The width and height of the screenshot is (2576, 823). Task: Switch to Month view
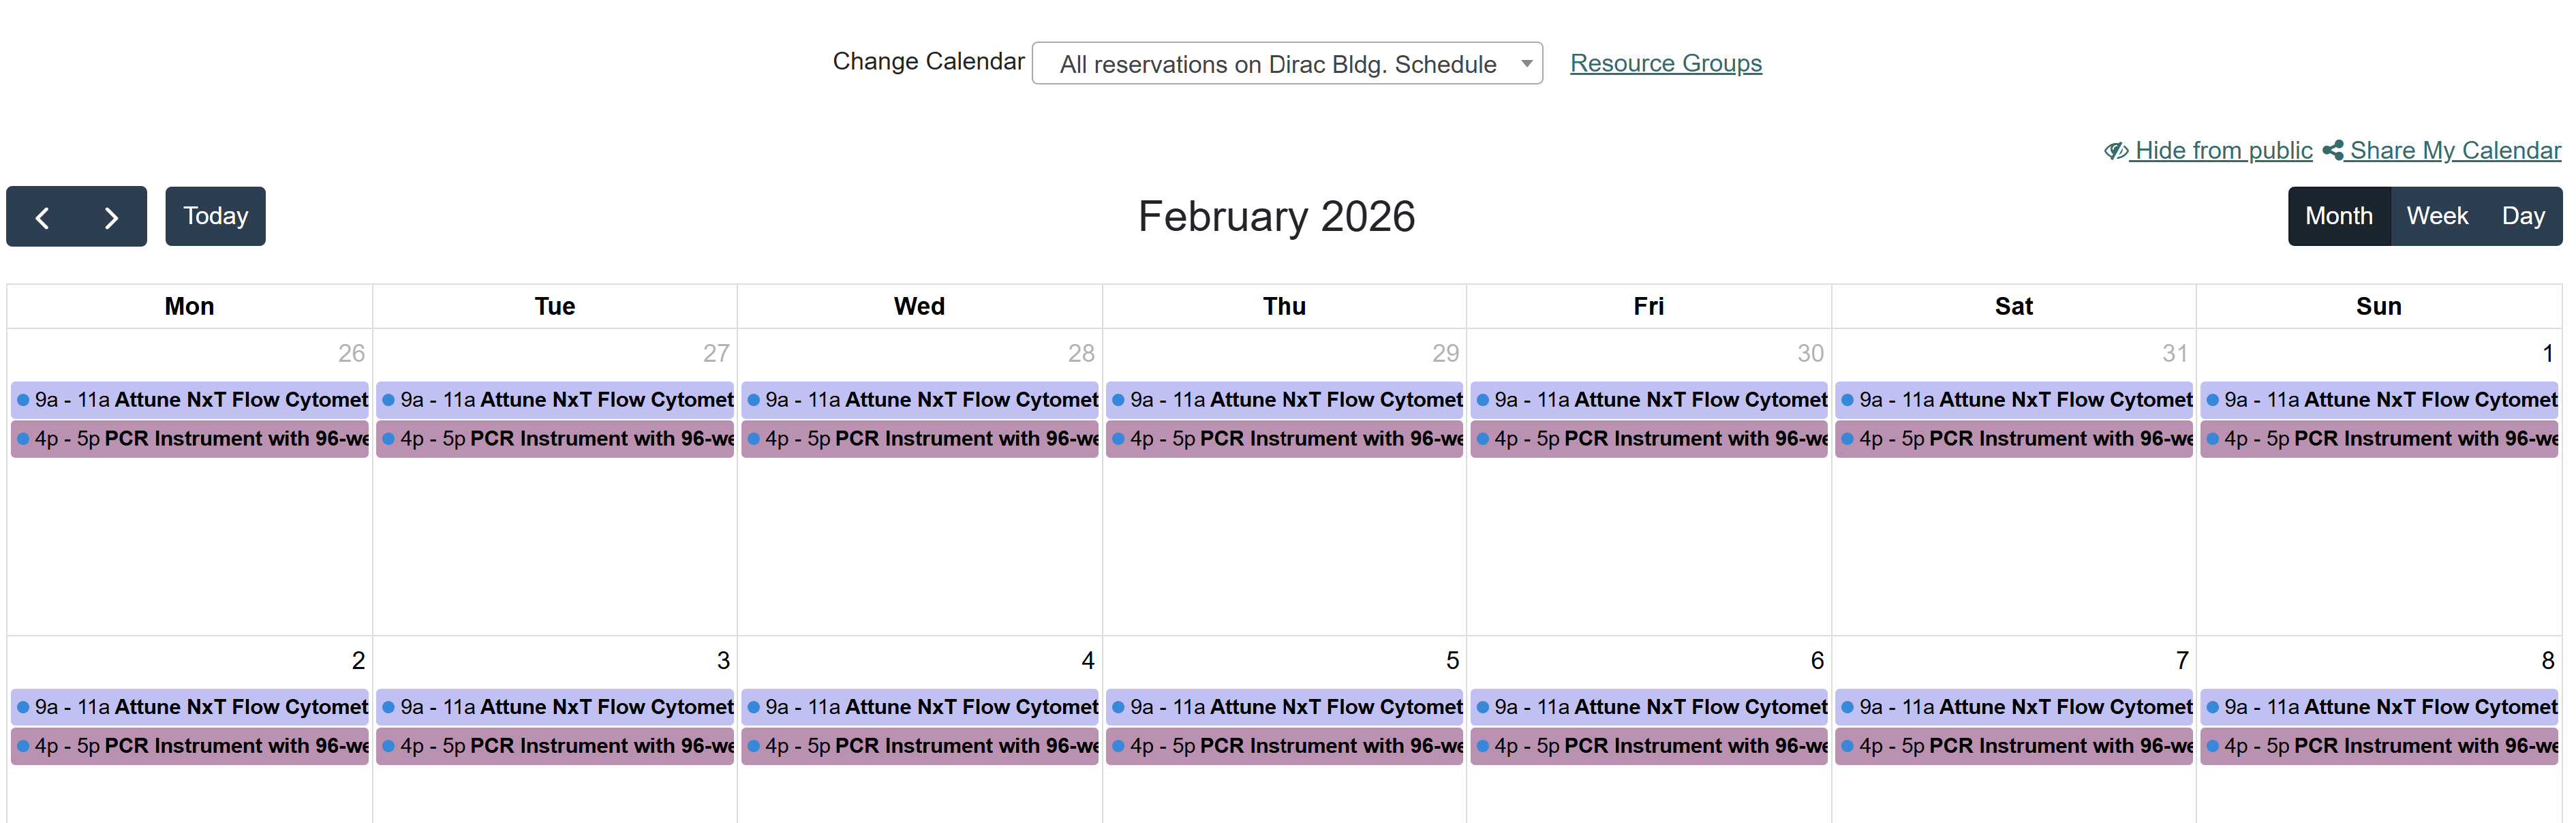pyautogui.click(x=2338, y=216)
